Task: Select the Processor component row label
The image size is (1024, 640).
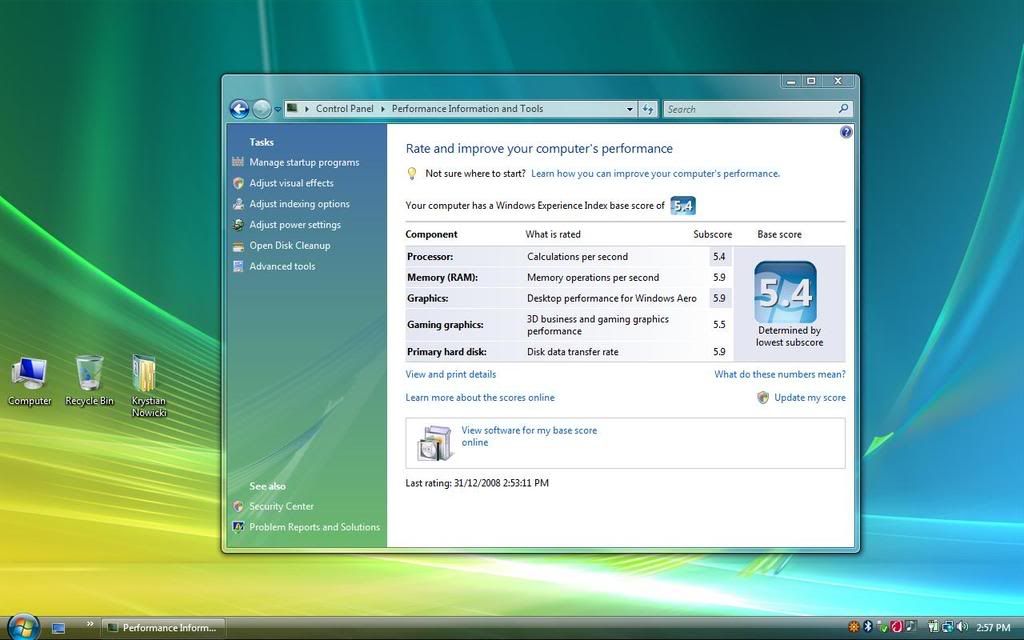Action: click(430, 257)
